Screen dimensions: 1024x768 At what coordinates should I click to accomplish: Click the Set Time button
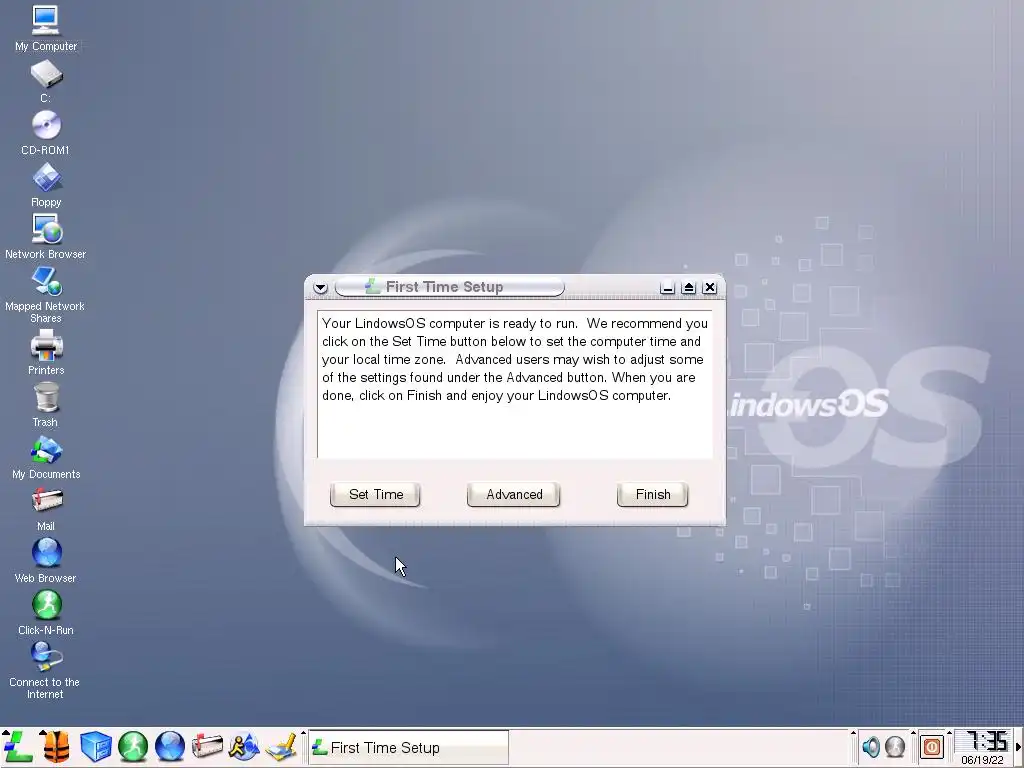click(x=376, y=494)
